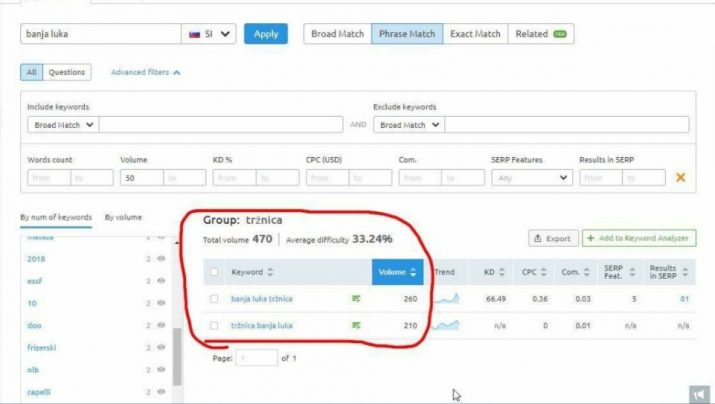The width and height of the screenshot is (715, 404).
Task: Sort by the KD column arrows
Action: 499,272
